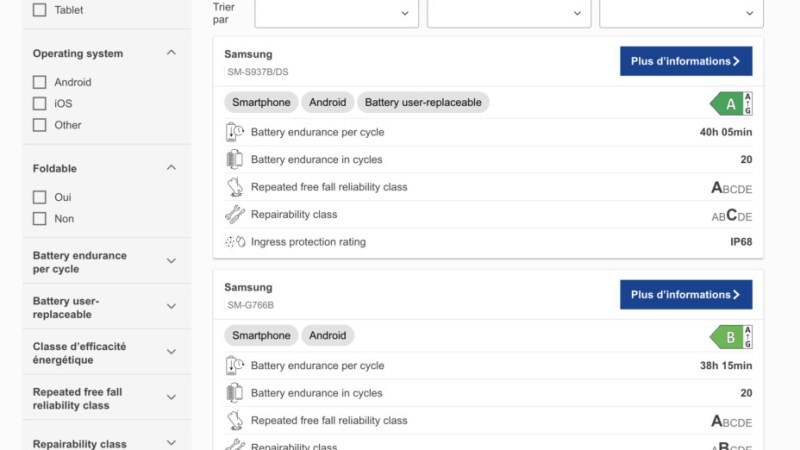Click Samsung brand name on first card

(248, 54)
